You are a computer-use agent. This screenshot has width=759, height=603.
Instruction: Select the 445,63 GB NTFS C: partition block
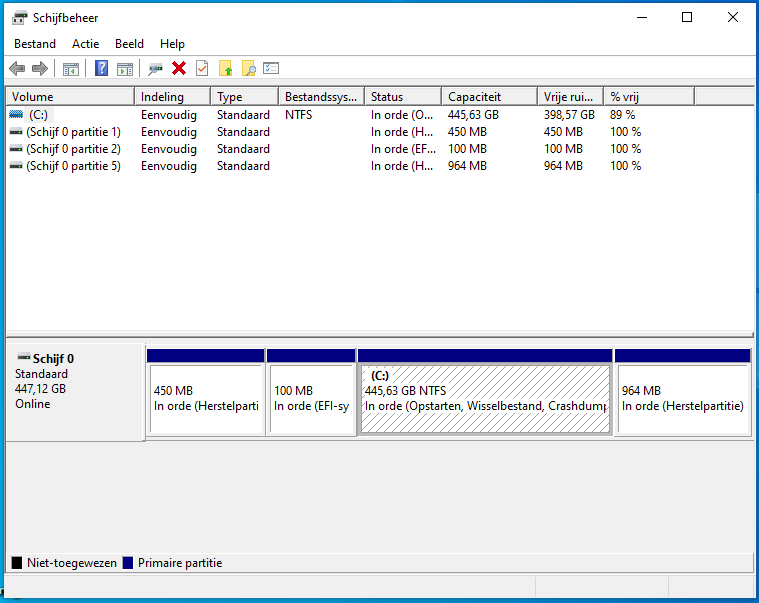pyautogui.click(x=485, y=398)
